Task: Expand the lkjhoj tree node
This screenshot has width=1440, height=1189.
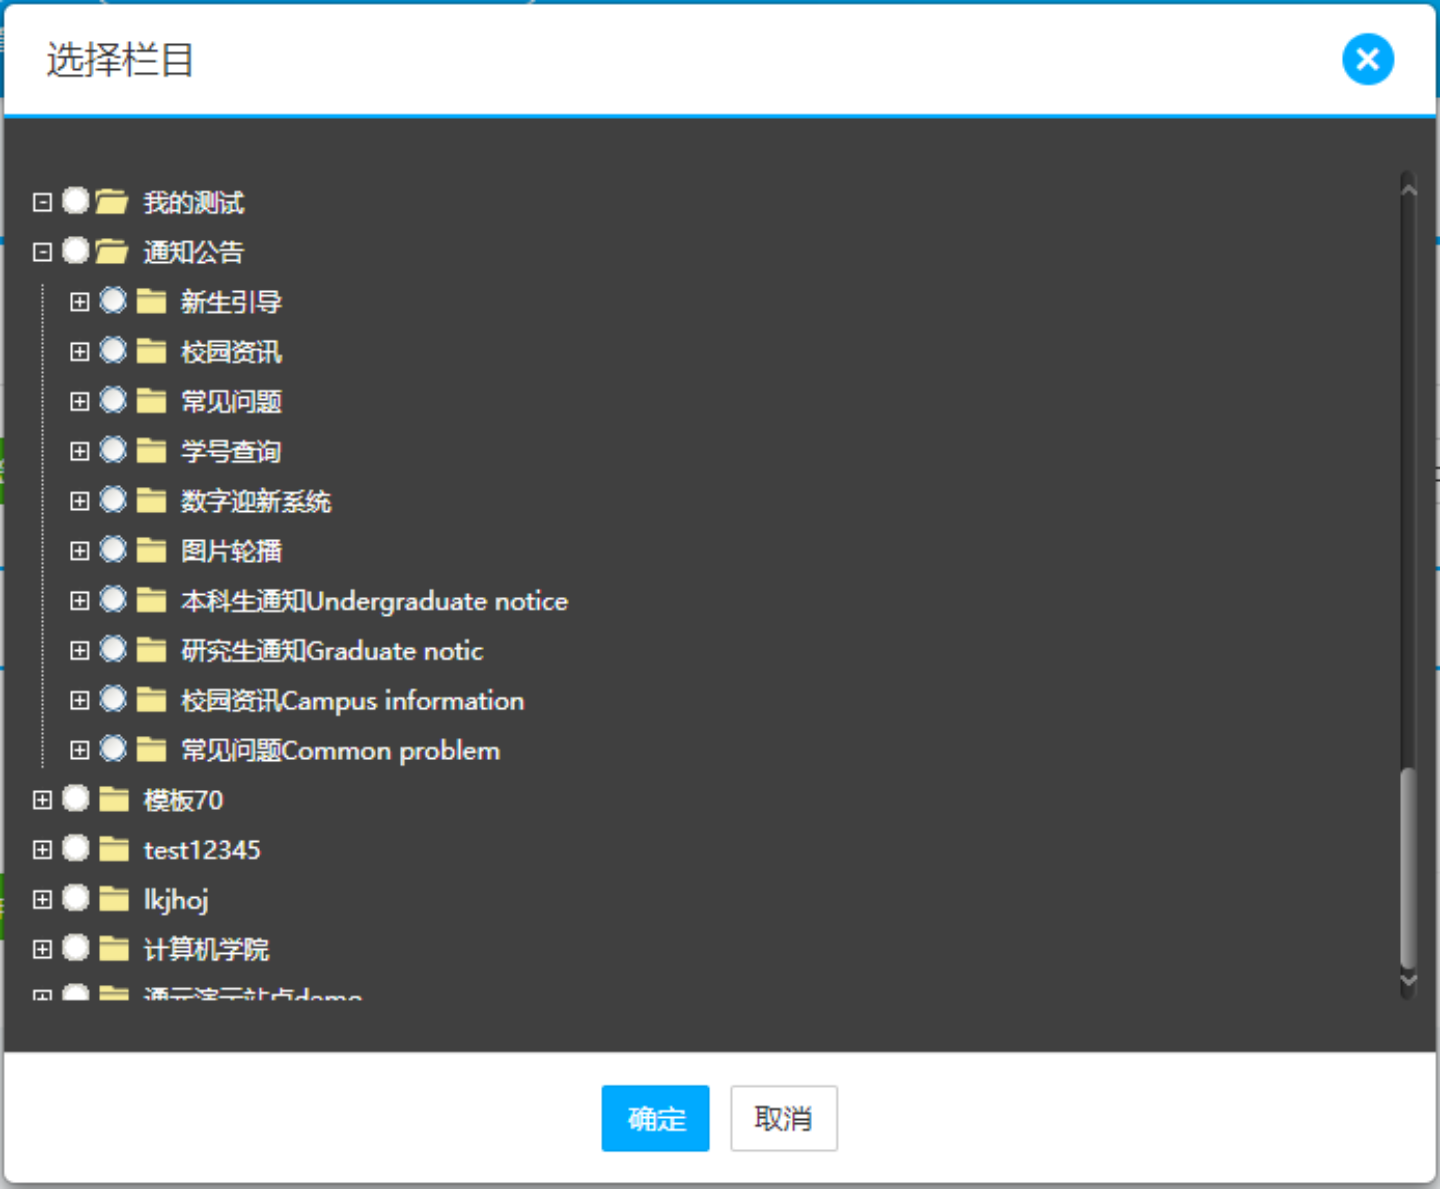Action: point(42,900)
